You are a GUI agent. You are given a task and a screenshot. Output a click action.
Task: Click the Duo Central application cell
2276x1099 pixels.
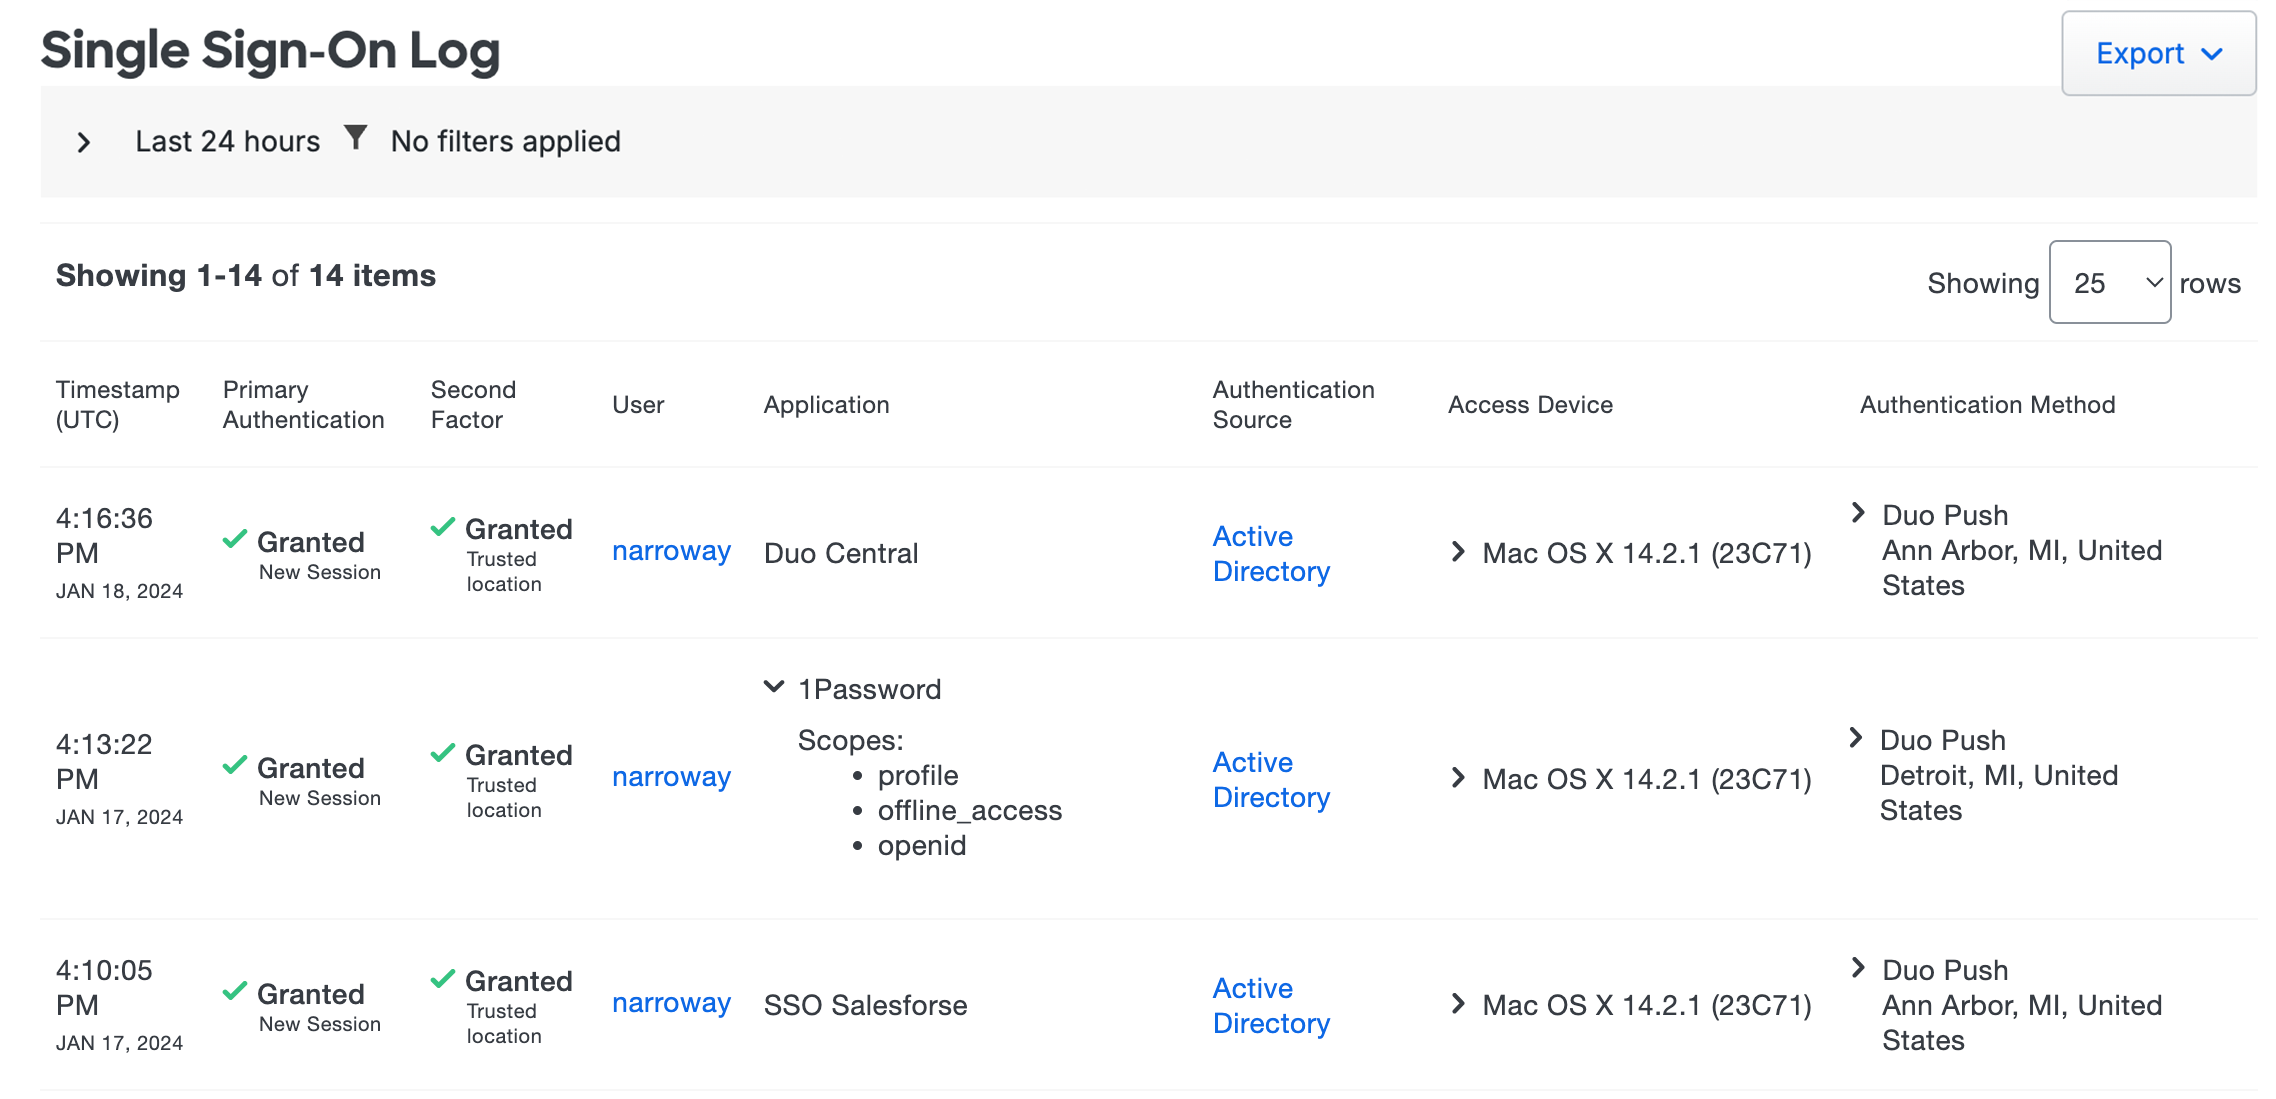point(840,553)
